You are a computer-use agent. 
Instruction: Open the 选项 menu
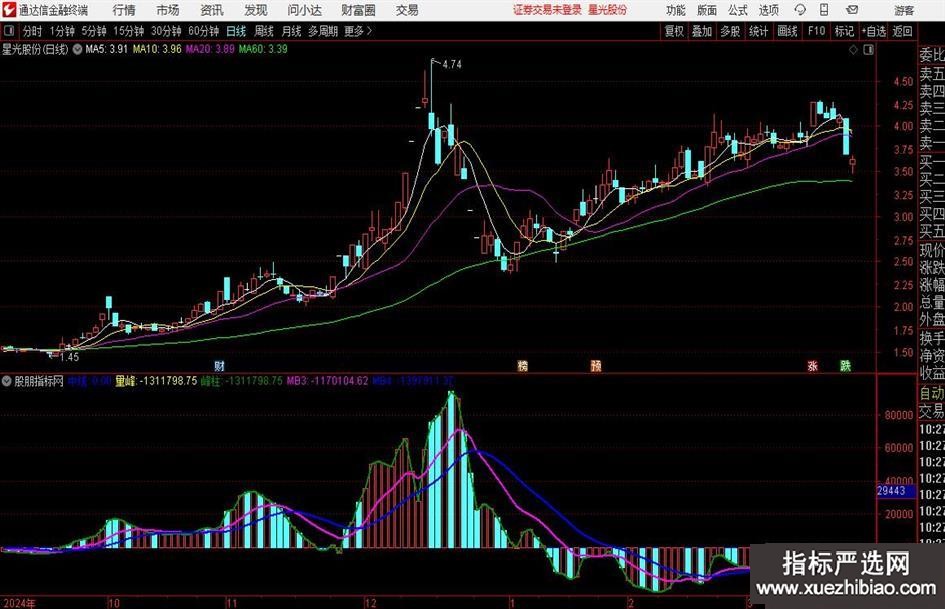768,10
